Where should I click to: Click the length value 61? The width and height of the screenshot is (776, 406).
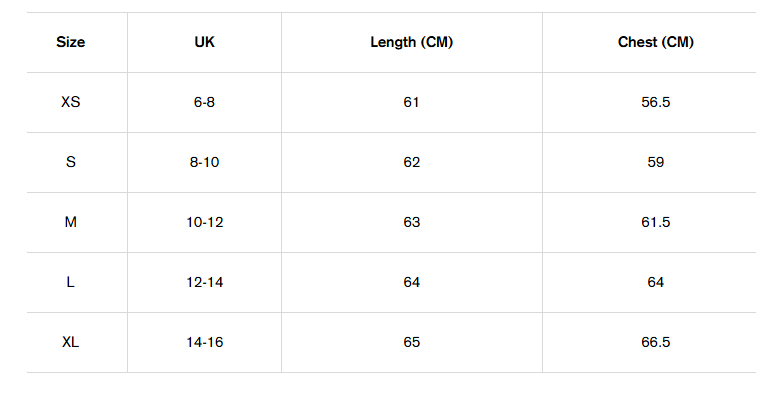click(412, 102)
